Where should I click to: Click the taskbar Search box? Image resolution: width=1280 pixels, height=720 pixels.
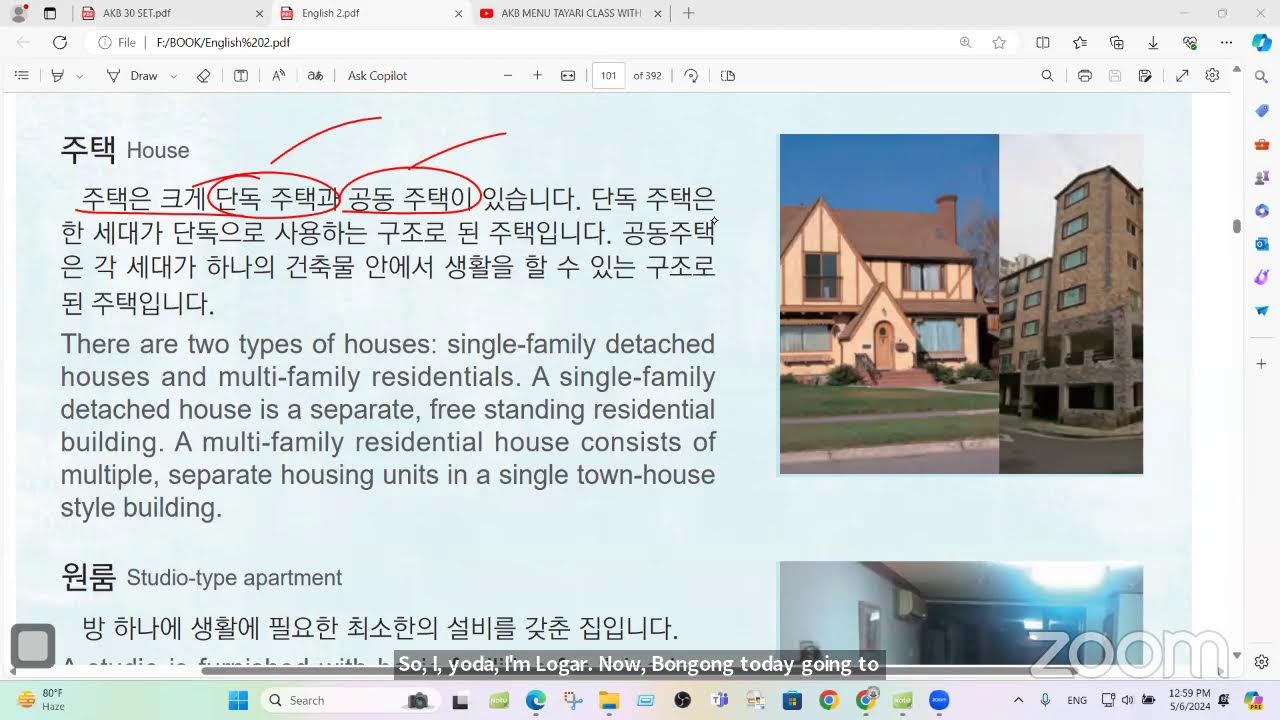[349, 700]
